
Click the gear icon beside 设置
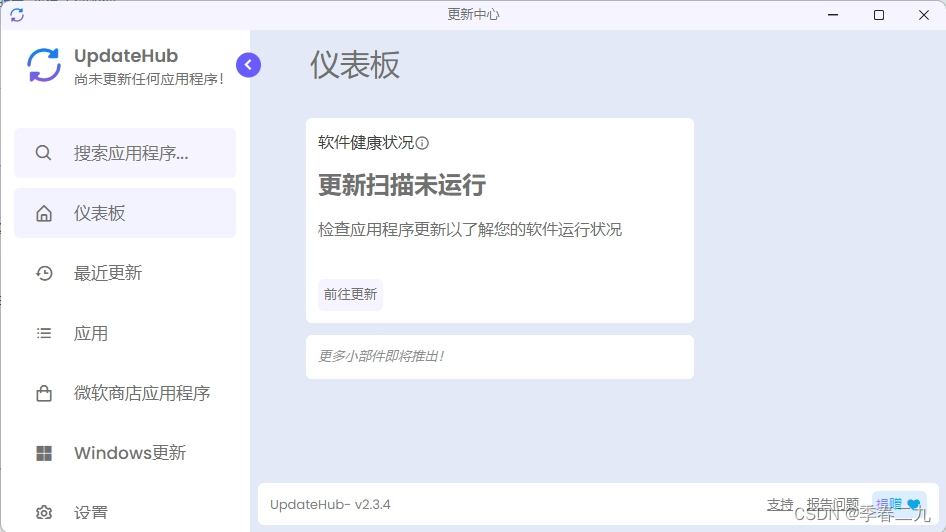click(x=43, y=513)
